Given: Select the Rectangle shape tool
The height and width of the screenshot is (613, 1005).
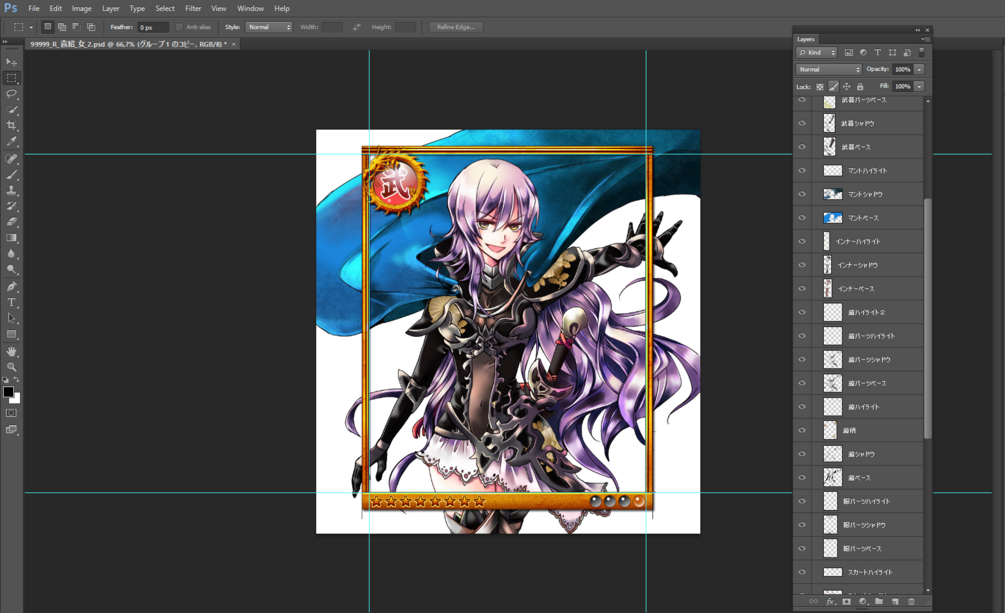Looking at the screenshot, I should tap(12, 334).
